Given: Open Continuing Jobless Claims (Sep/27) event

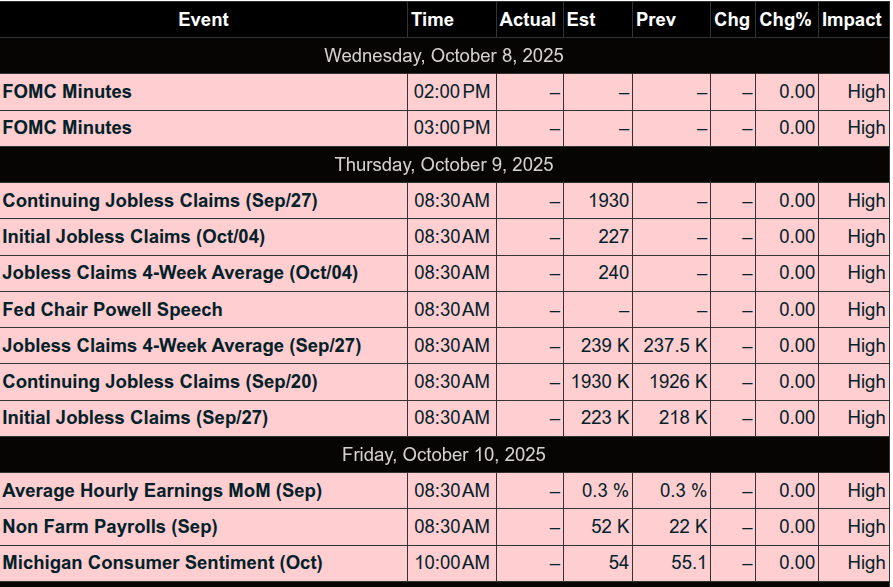Looking at the screenshot, I should point(160,201).
